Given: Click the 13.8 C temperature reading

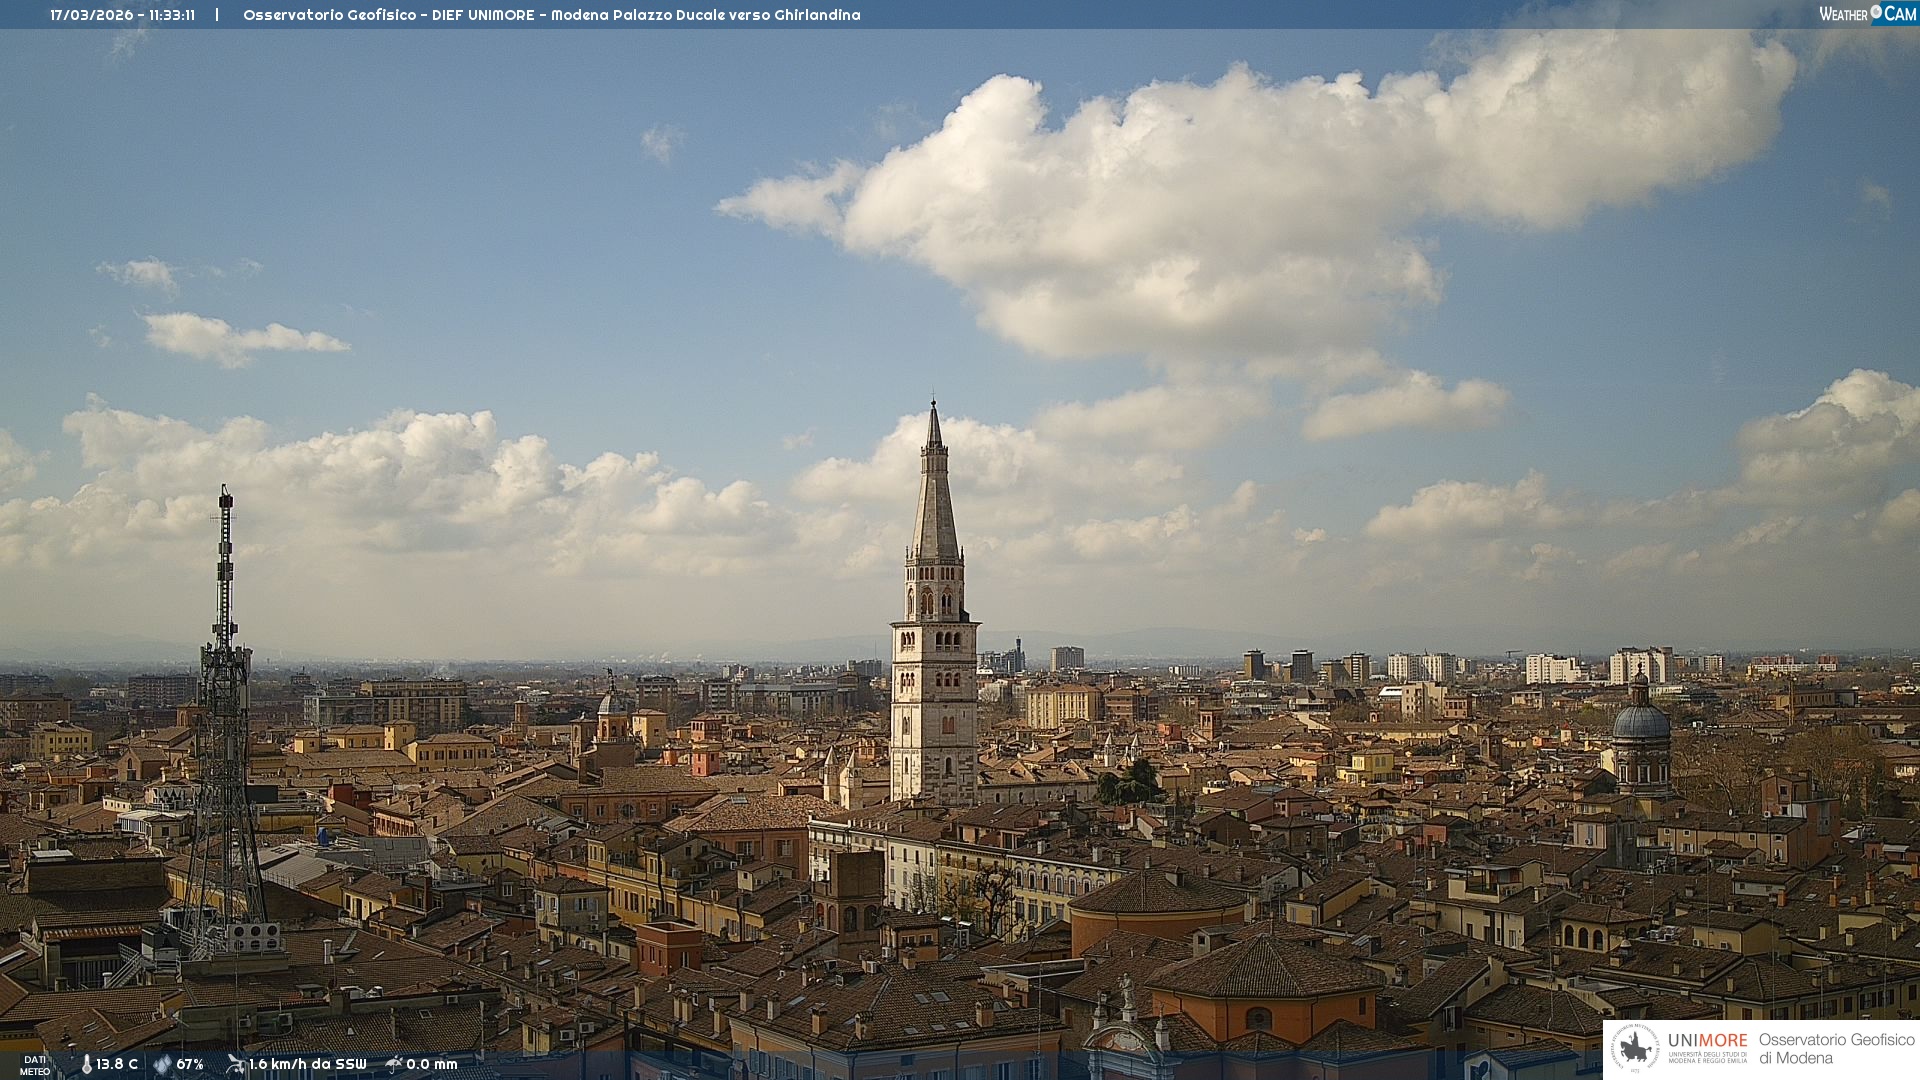Looking at the screenshot, I should pos(117,1064).
